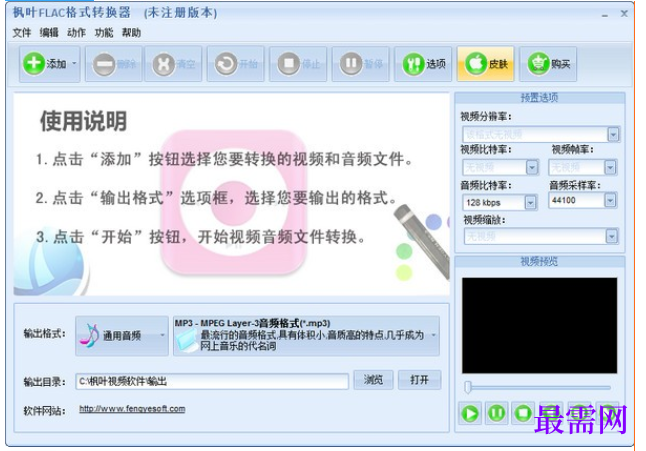Open the Edit (编辑) menu

49,33
